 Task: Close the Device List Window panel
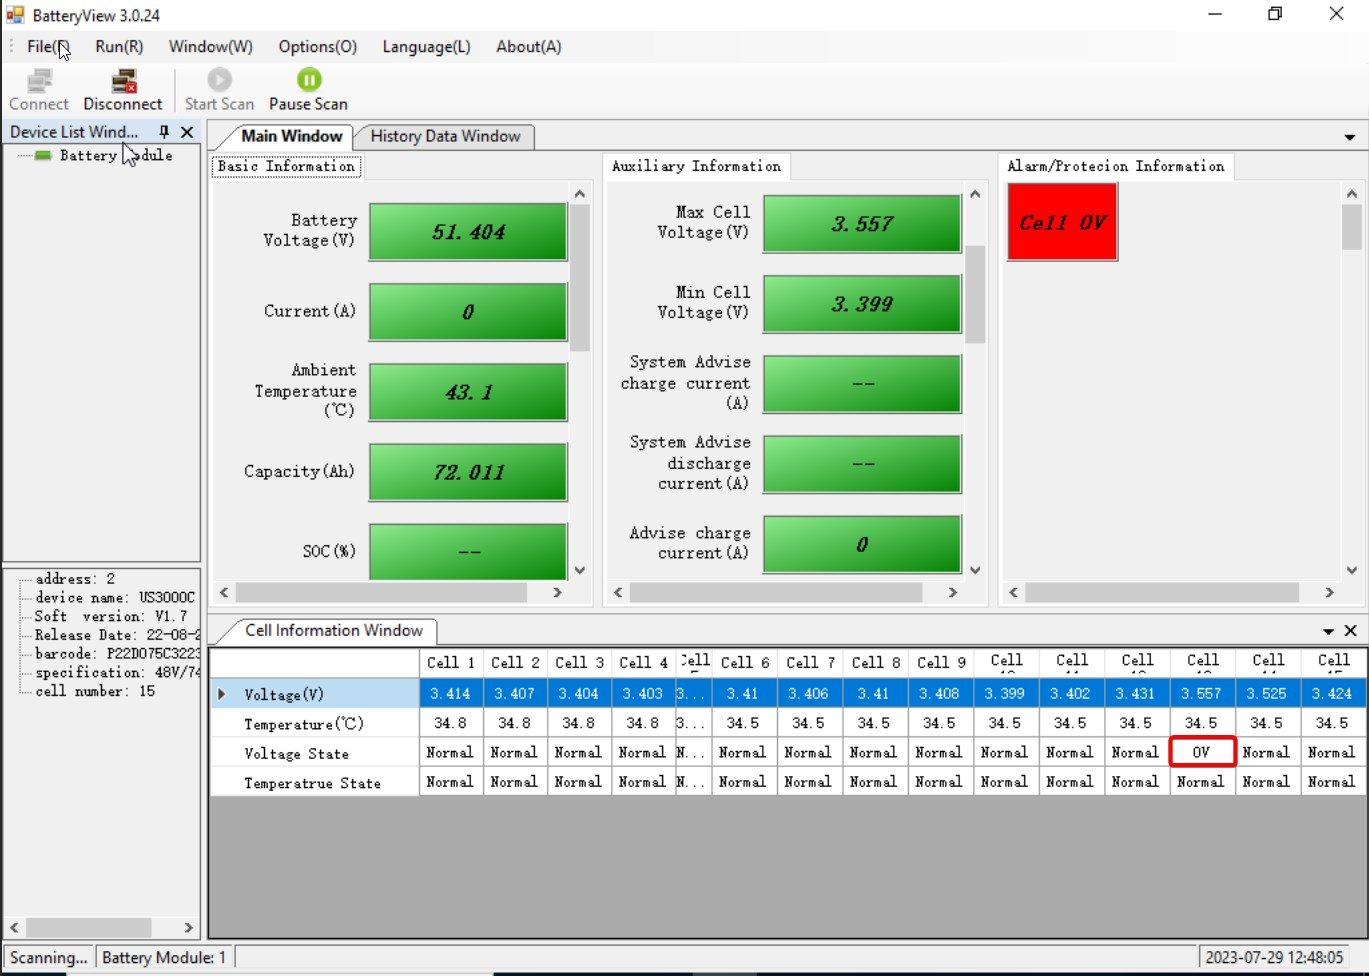(187, 132)
